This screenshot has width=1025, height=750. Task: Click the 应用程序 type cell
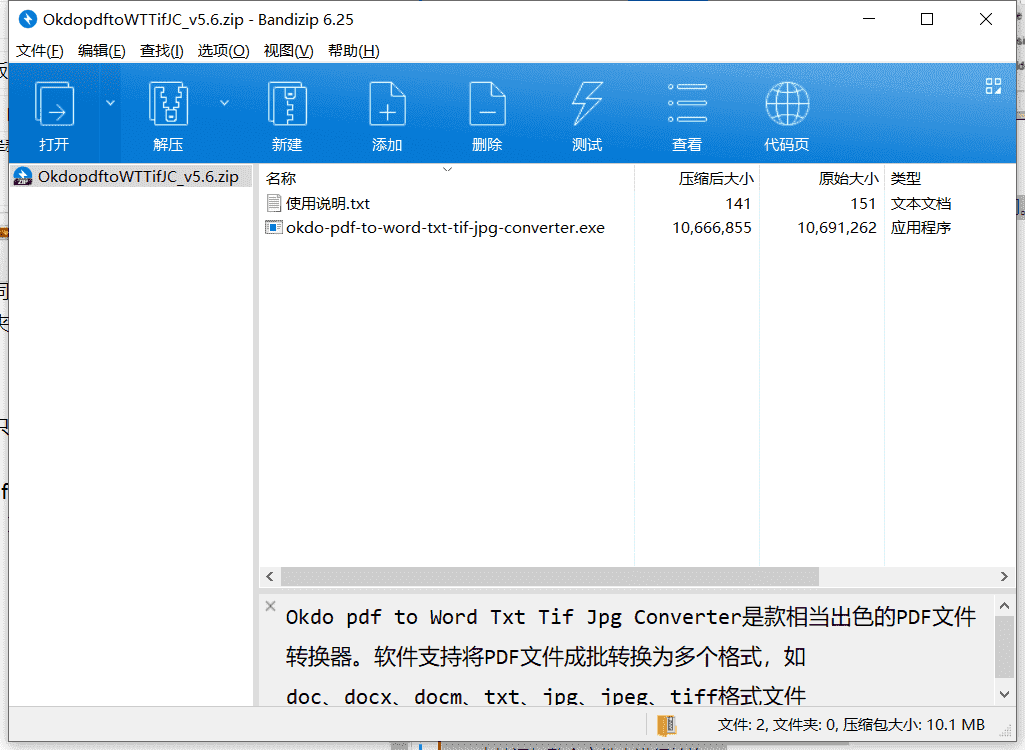click(920, 228)
